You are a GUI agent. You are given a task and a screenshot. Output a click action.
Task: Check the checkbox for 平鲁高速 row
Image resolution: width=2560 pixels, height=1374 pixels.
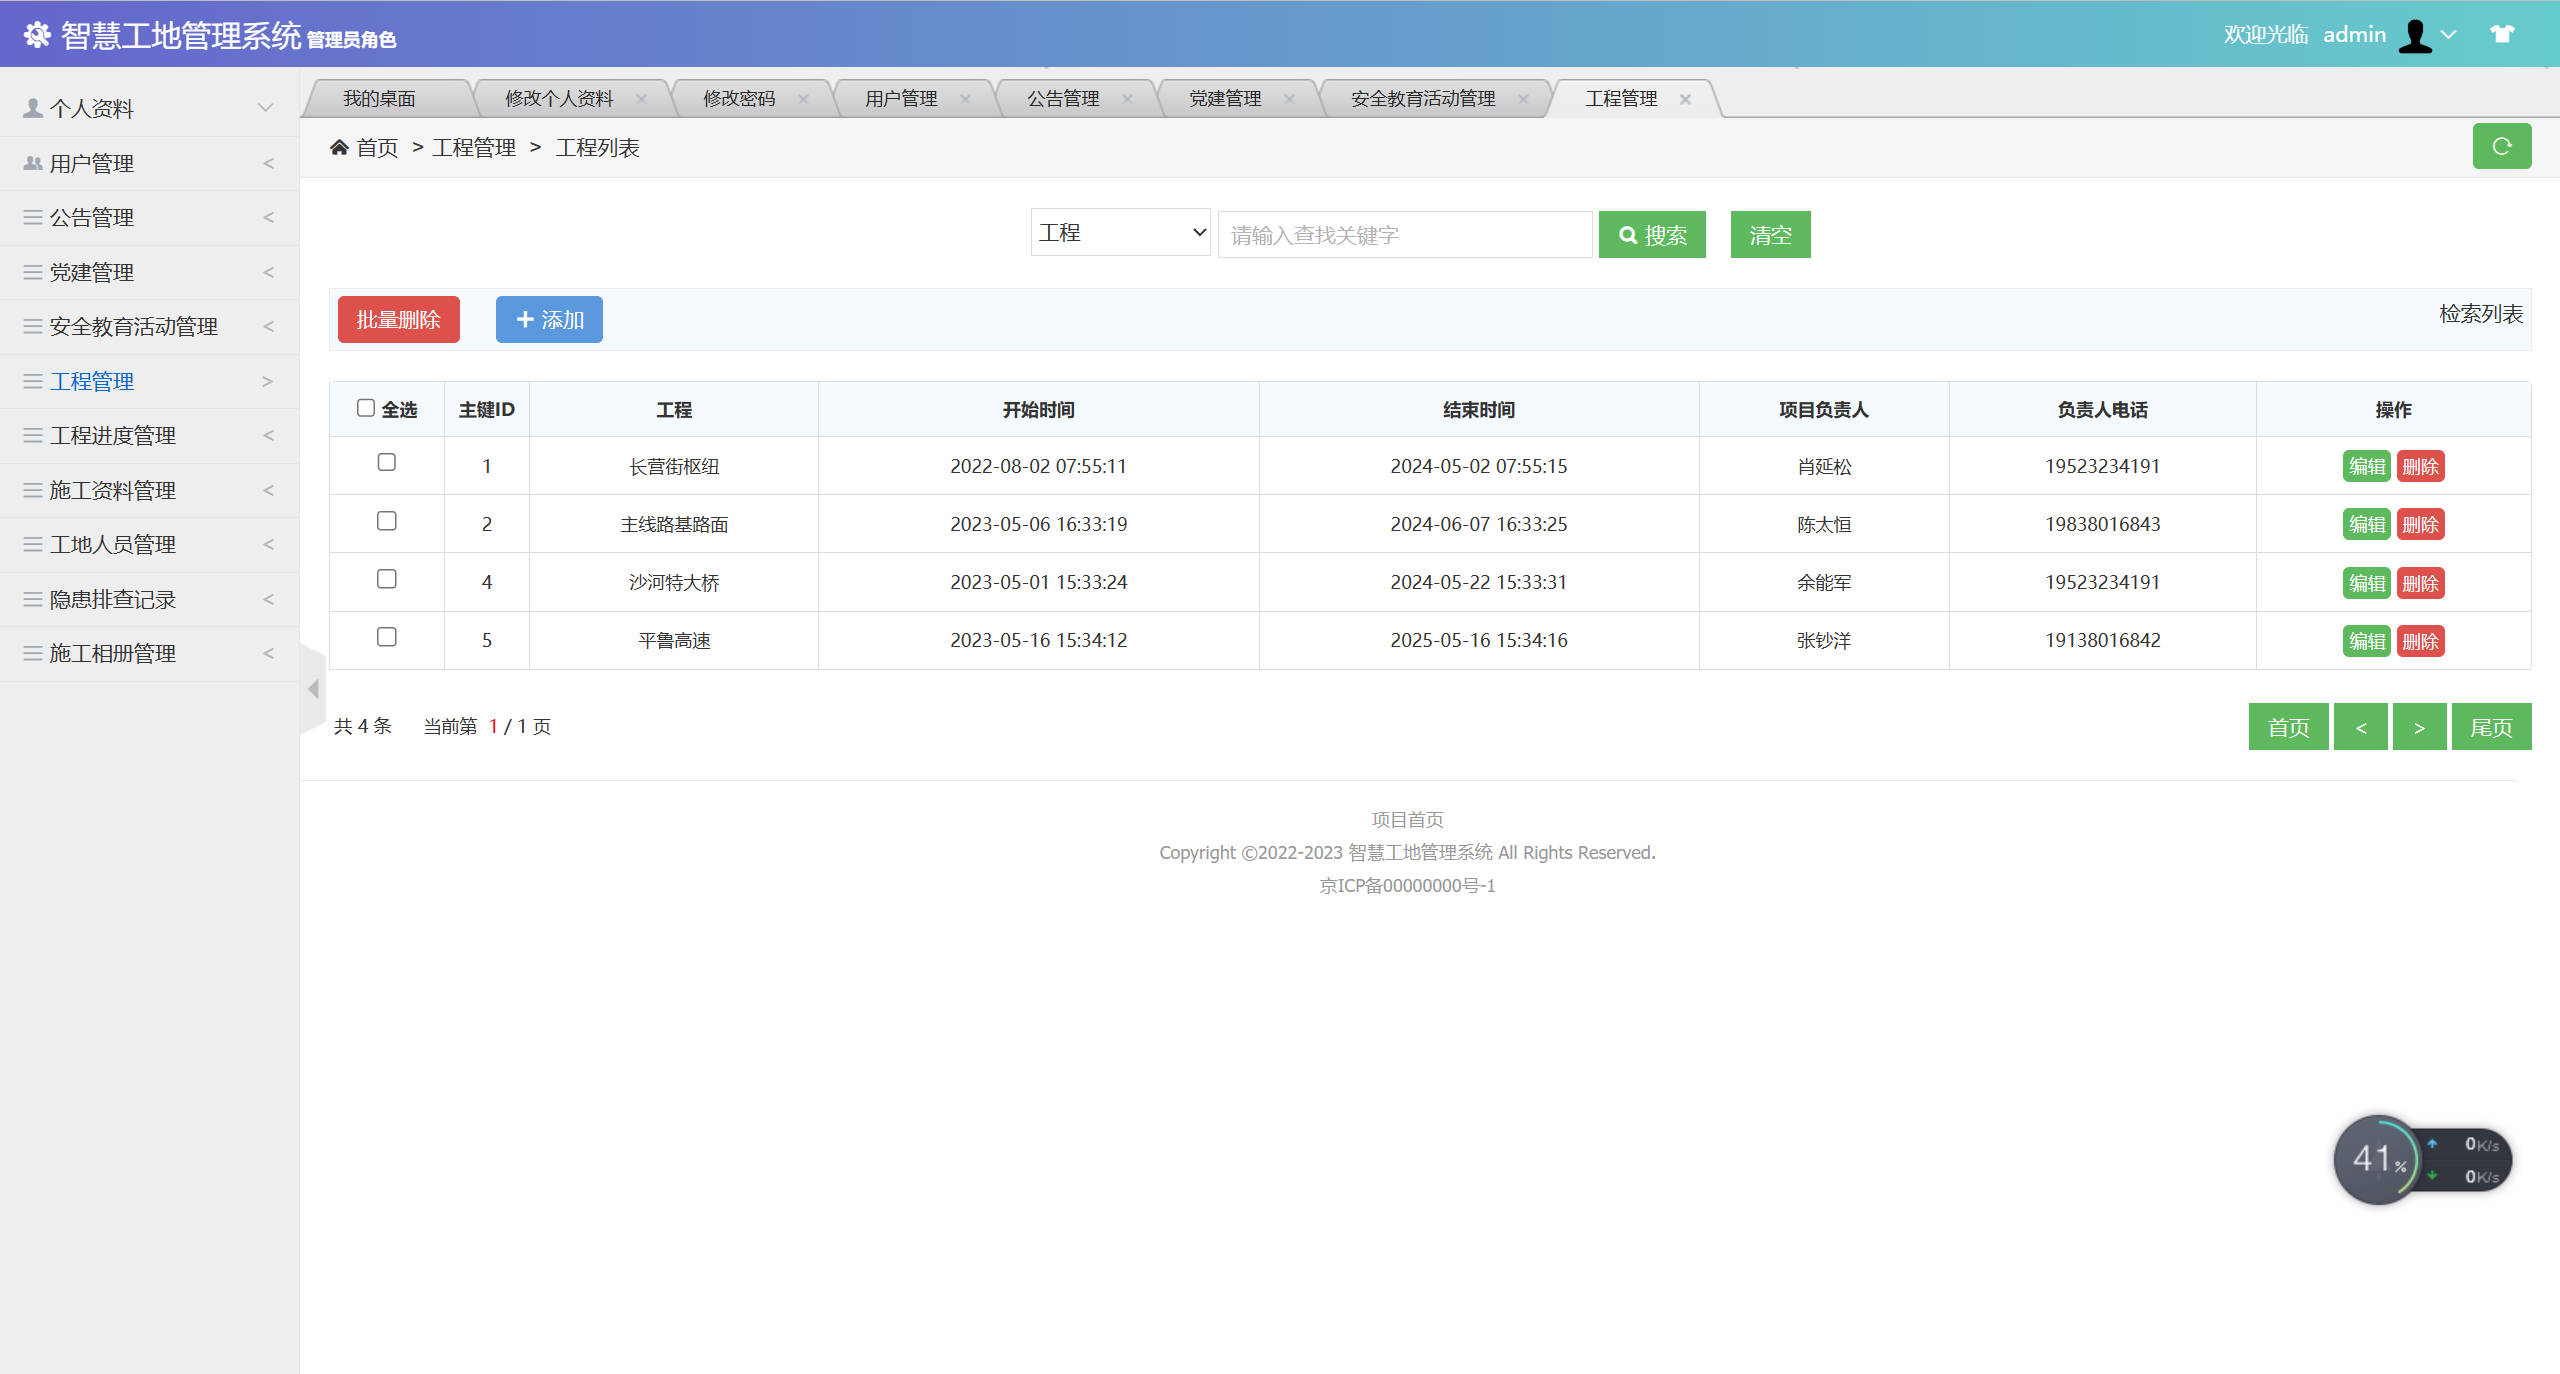tap(387, 637)
